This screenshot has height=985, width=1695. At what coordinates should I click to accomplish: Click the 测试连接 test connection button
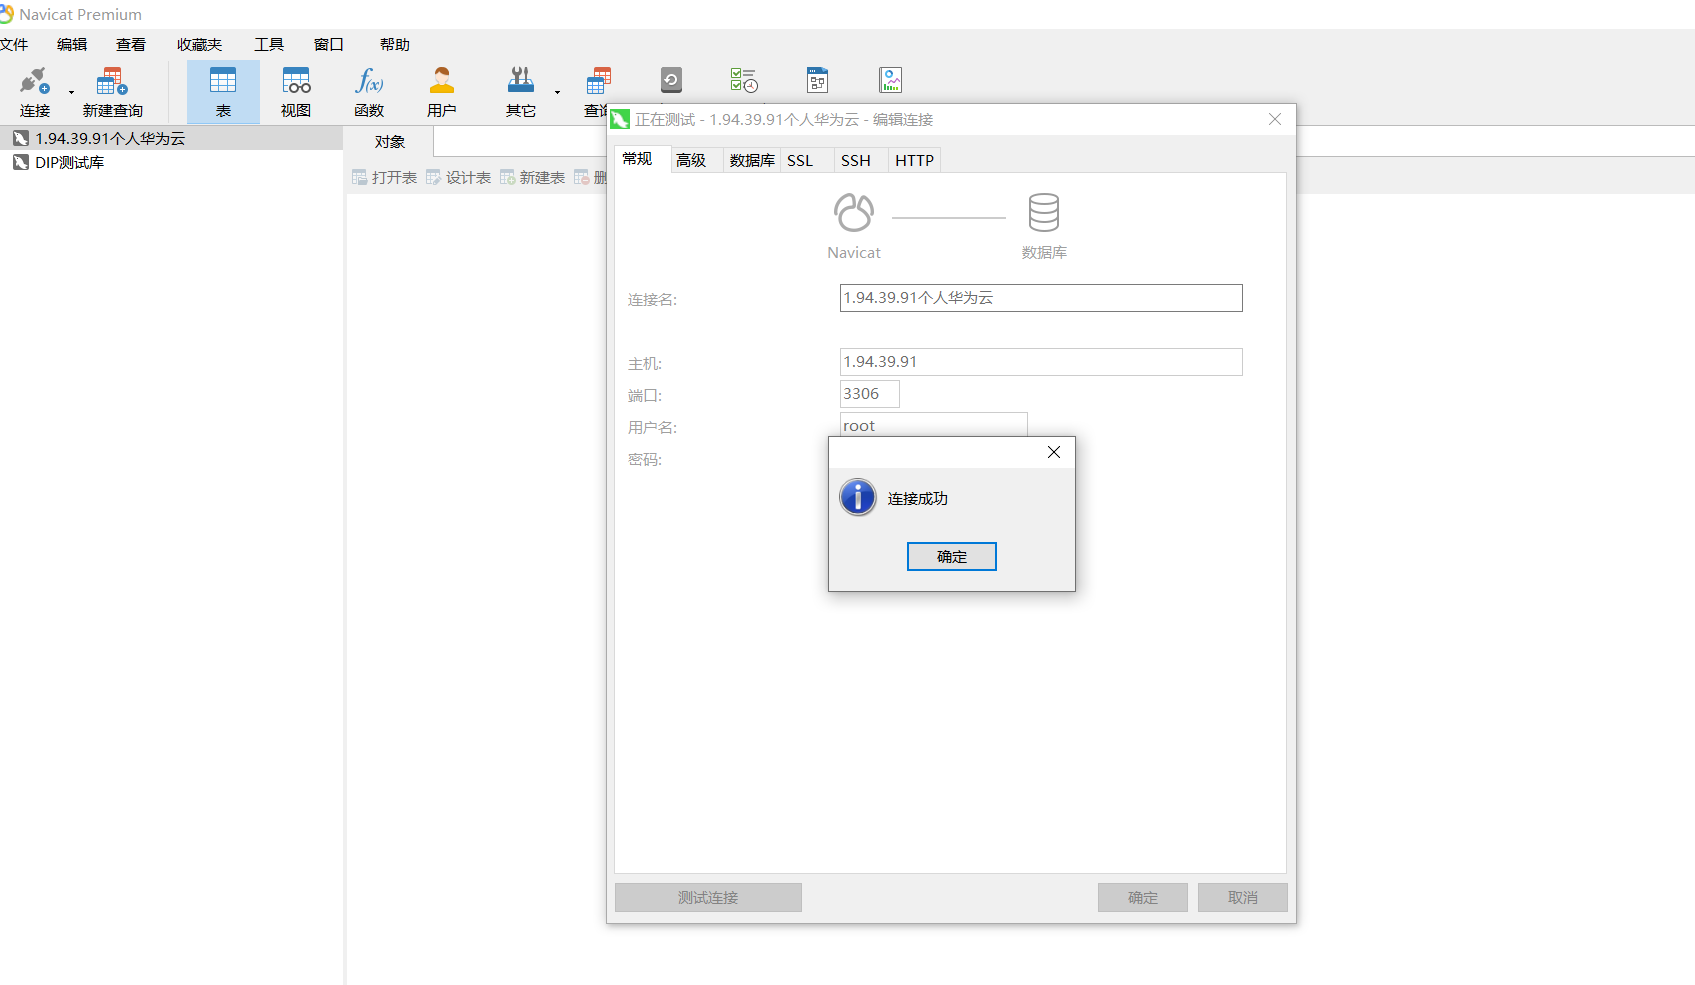coord(708,898)
